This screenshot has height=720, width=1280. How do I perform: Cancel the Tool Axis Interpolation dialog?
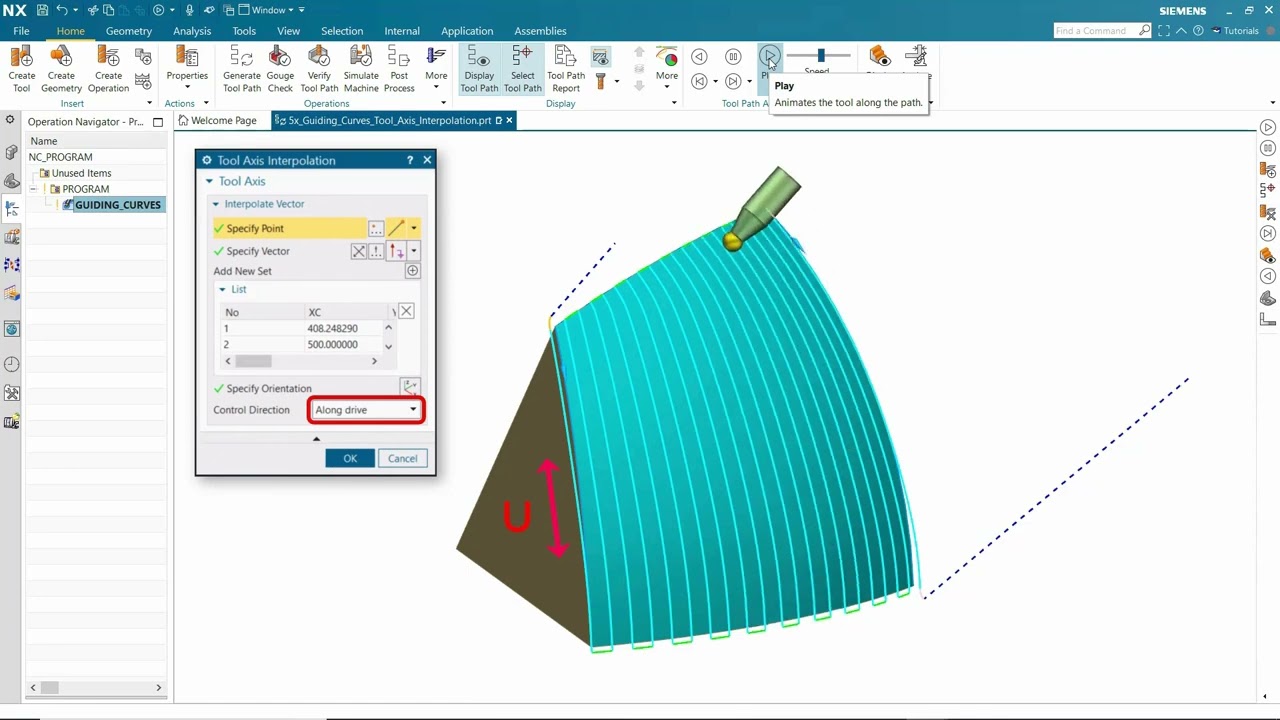403,458
